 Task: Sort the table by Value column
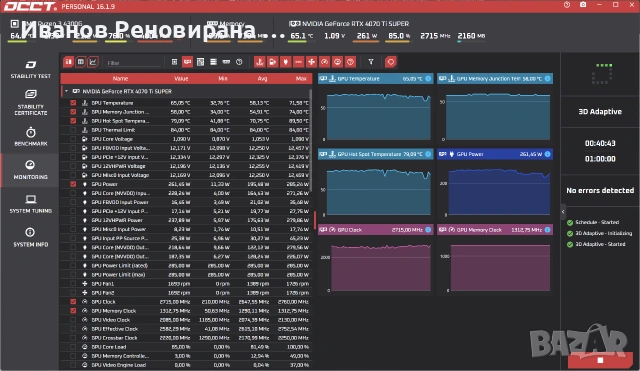[x=181, y=78]
